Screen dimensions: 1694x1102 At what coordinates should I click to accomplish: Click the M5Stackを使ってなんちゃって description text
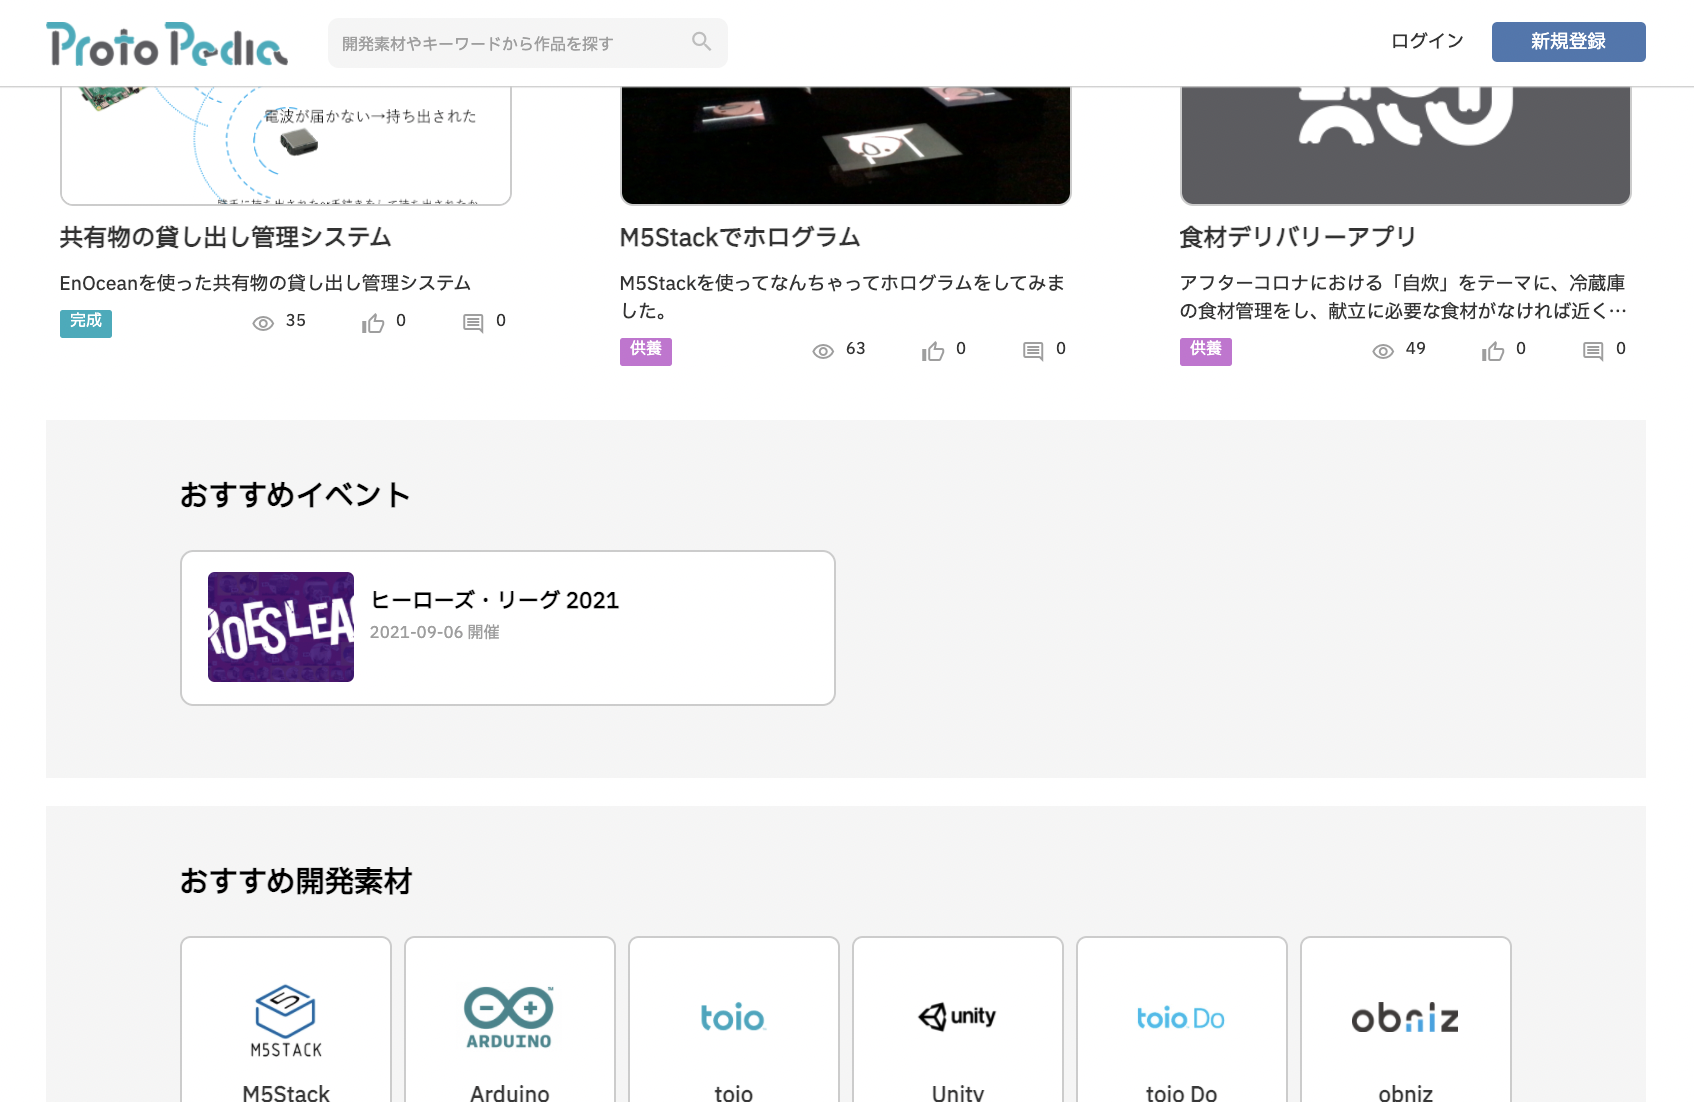point(842,297)
